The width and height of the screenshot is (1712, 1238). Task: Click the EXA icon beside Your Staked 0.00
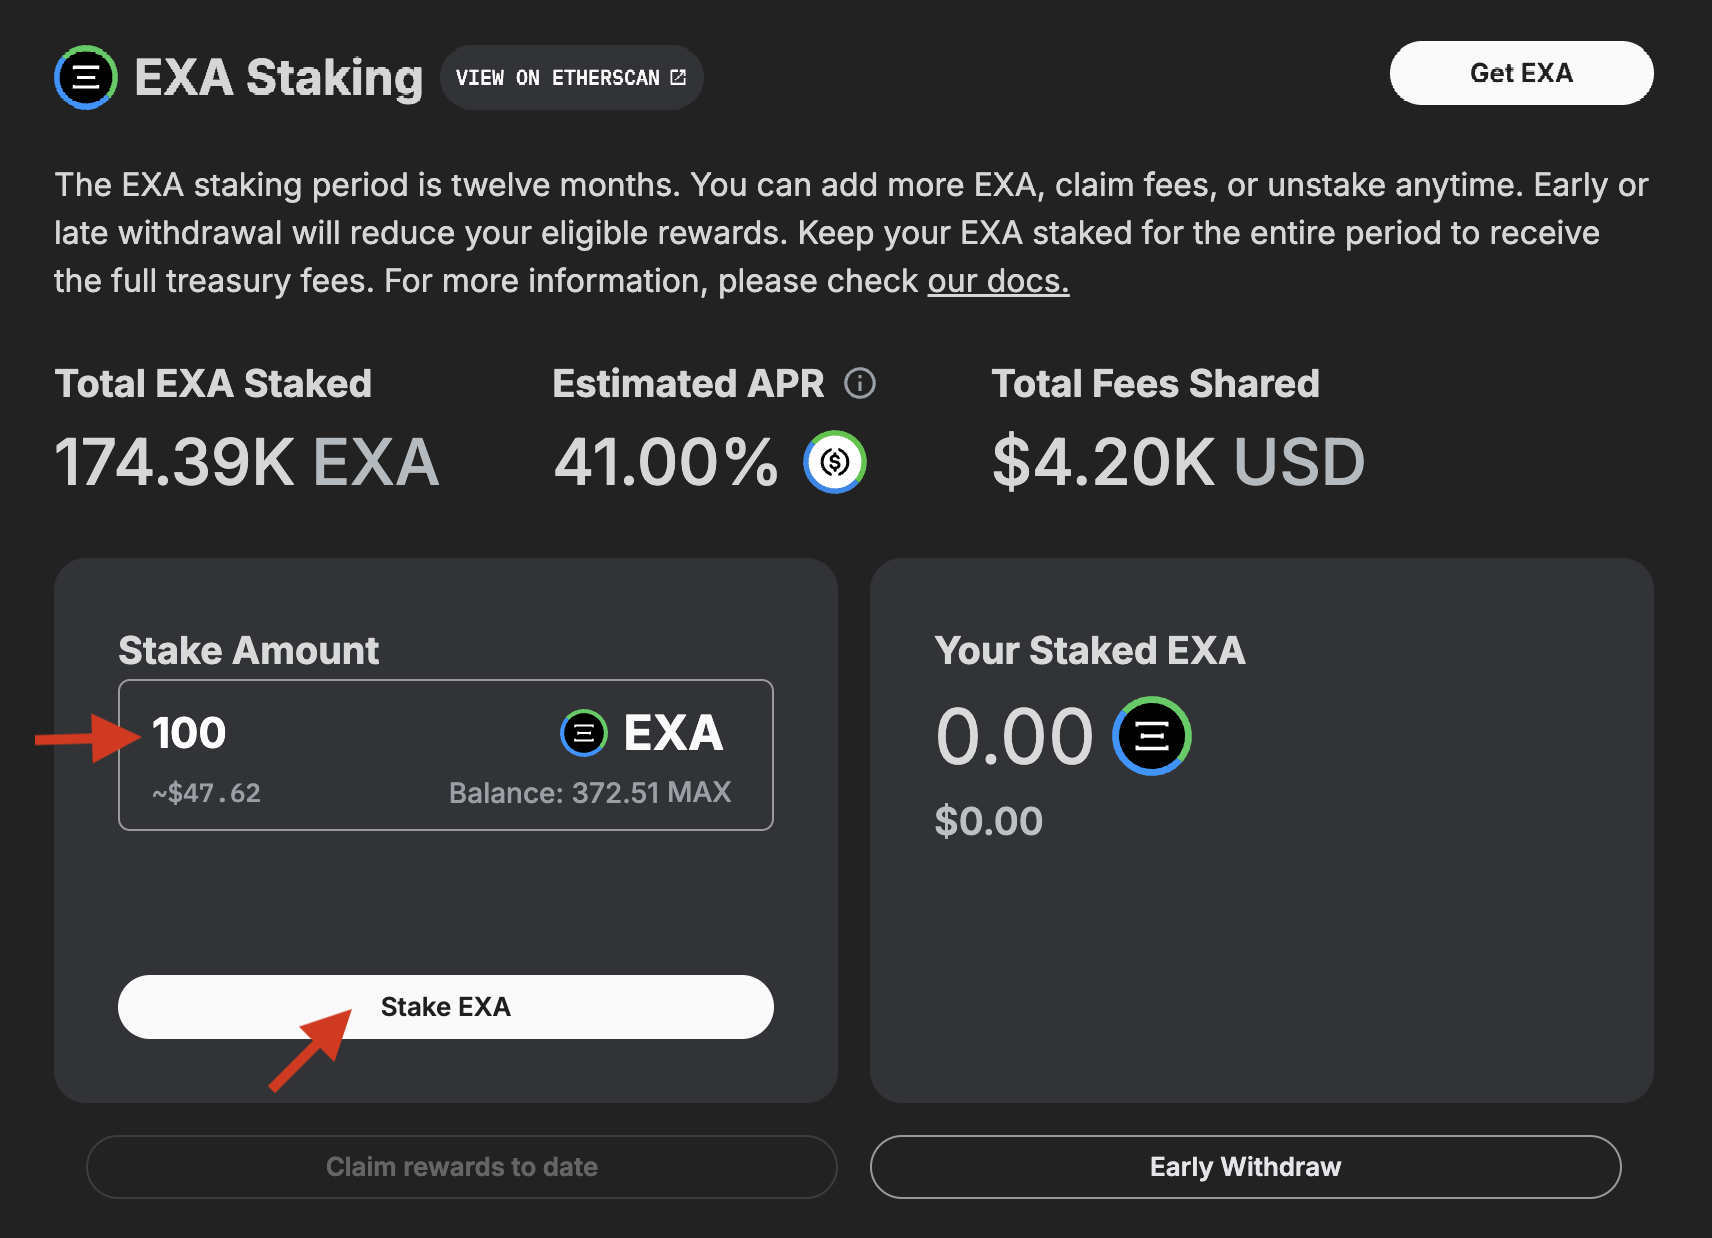(x=1152, y=736)
